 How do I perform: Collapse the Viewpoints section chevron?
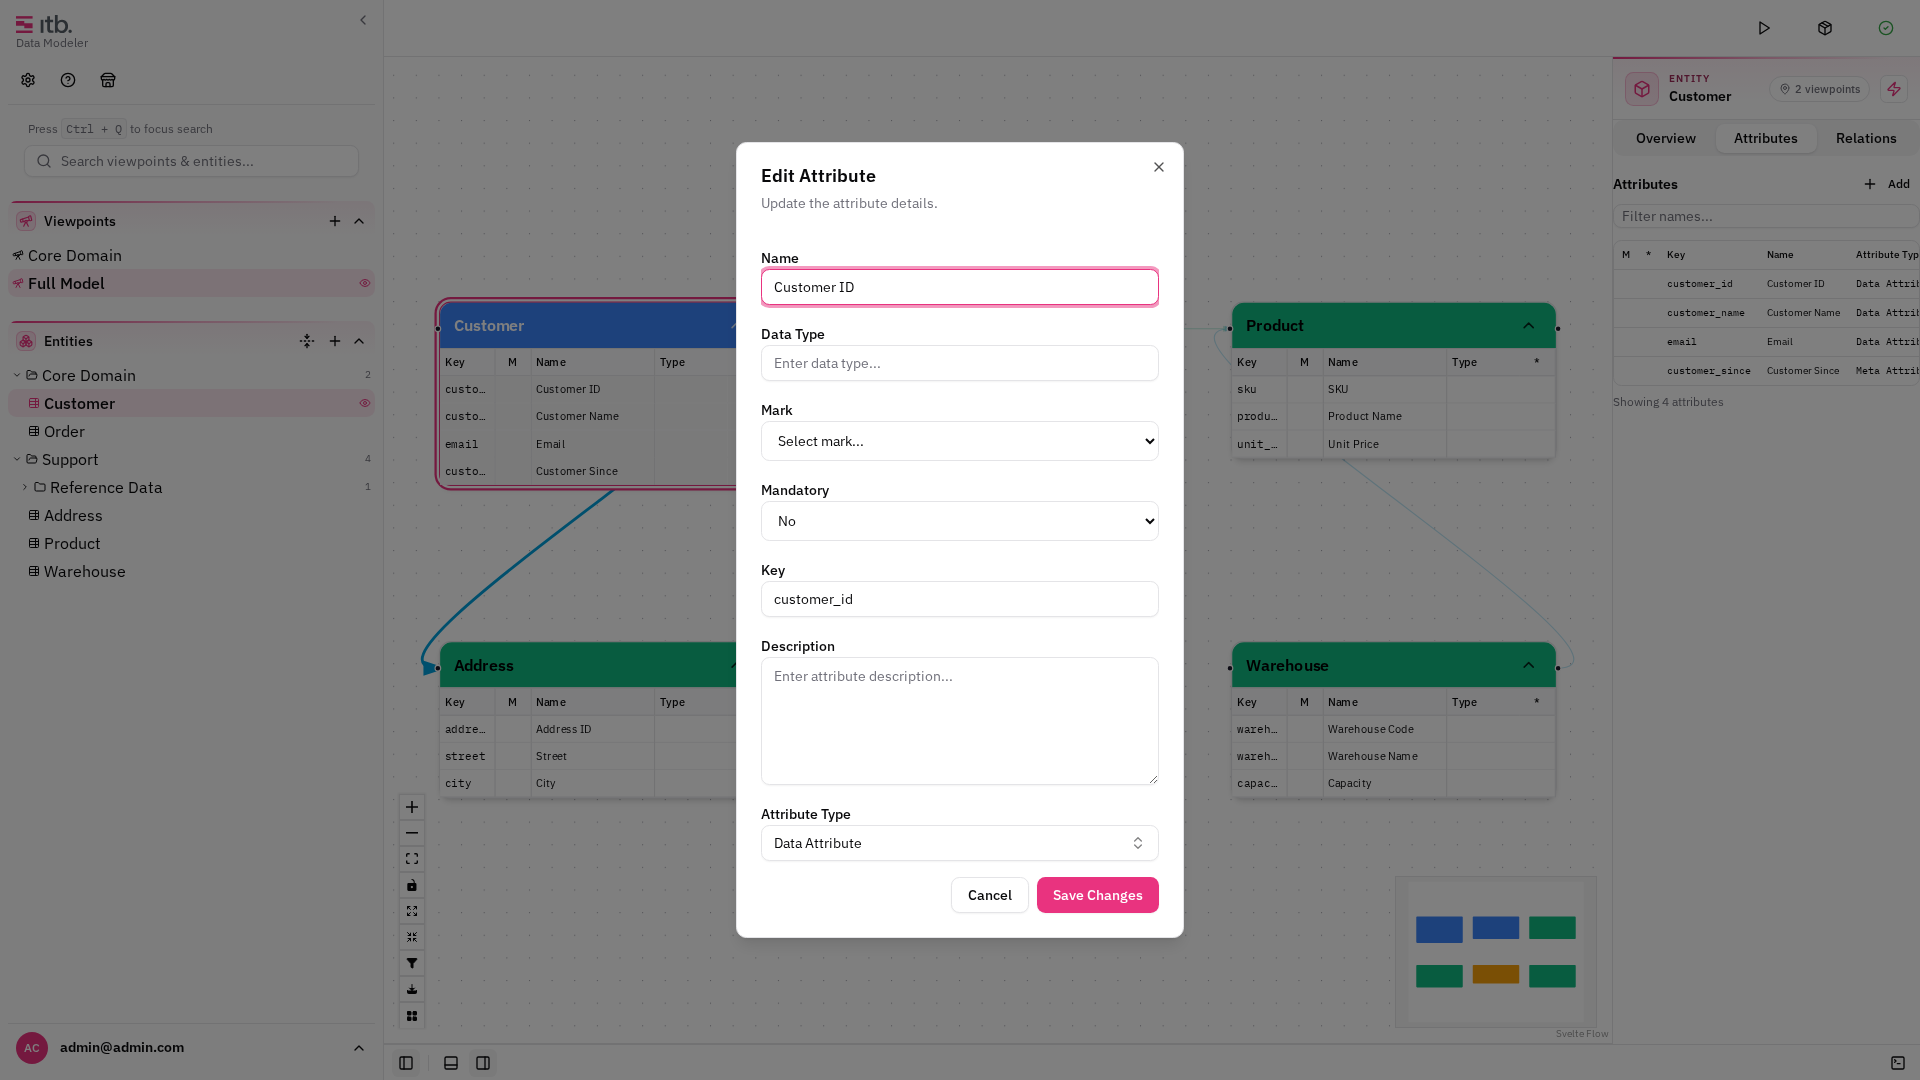coord(359,221)
